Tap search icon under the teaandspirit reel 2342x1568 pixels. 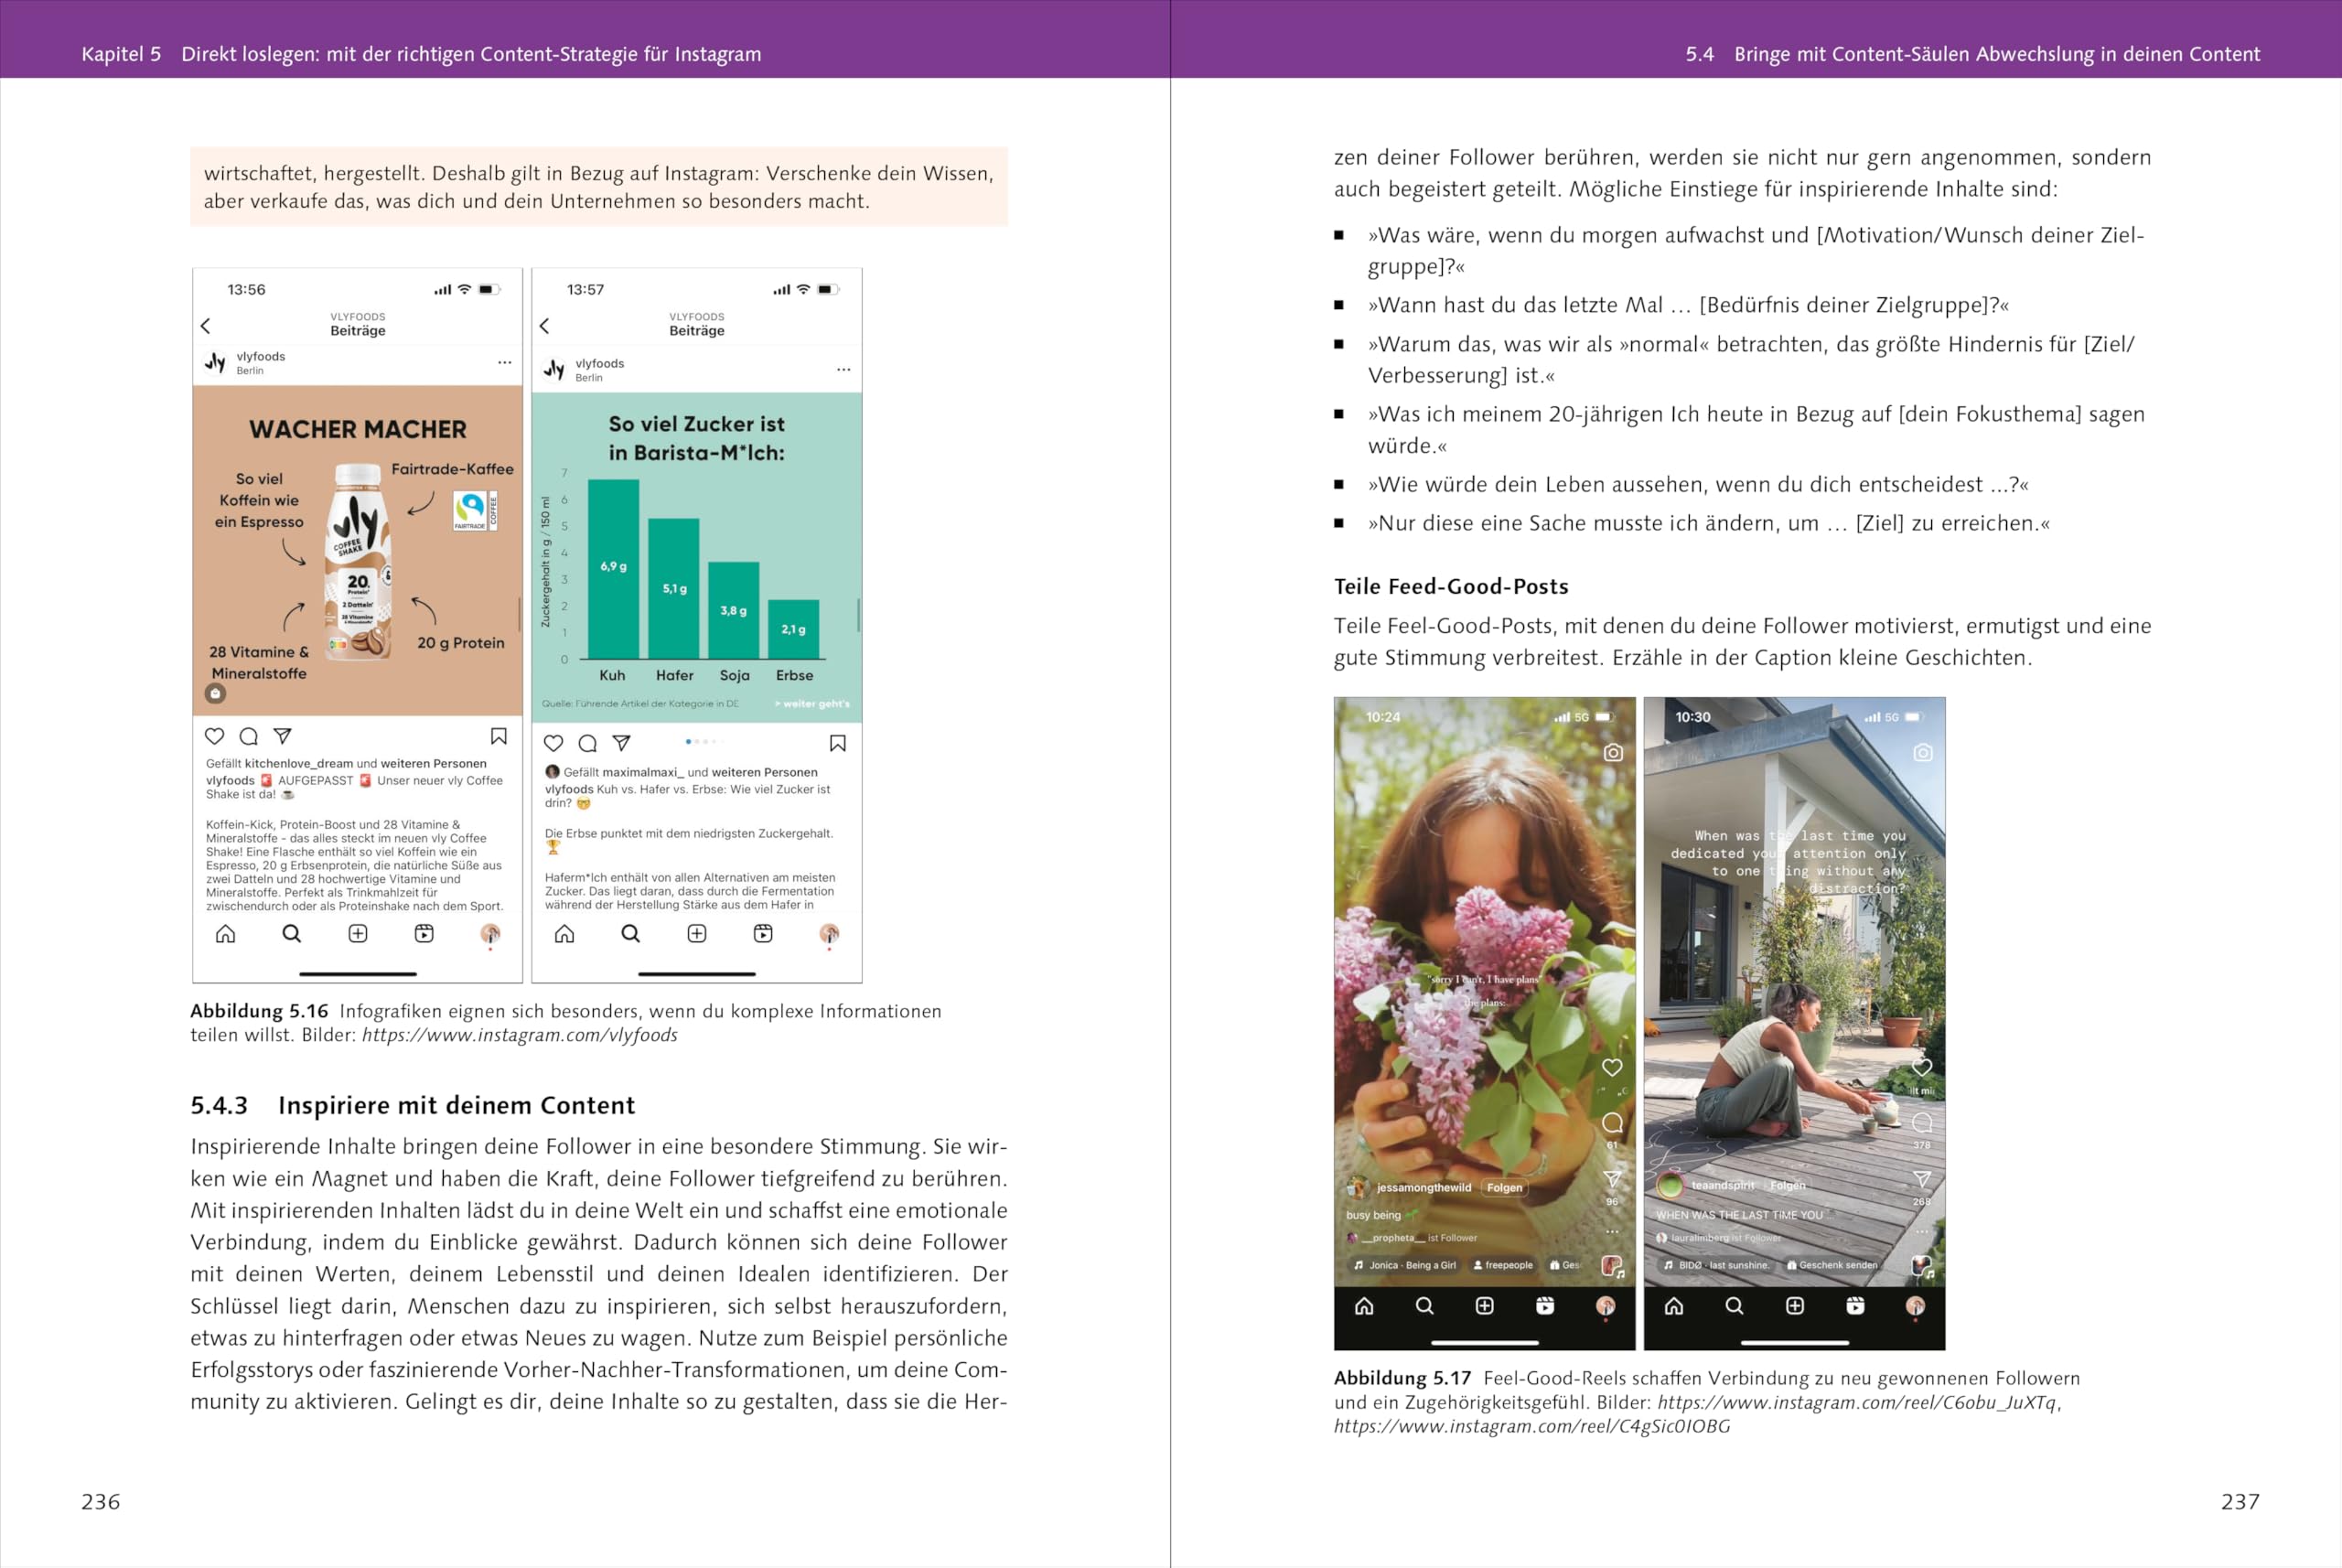pyautogui.click(x=1735, y=1306)
